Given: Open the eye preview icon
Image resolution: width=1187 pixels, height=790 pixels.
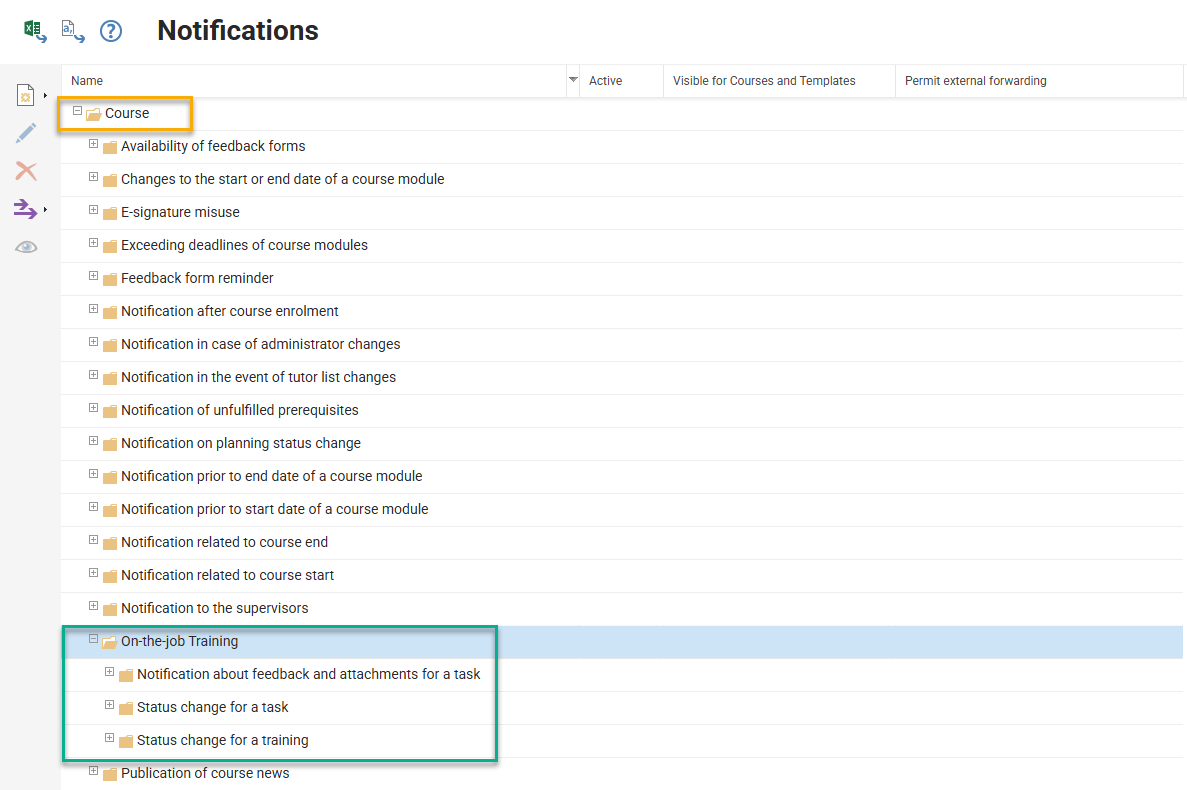Looking at the screenshot, I should point(27,246).
